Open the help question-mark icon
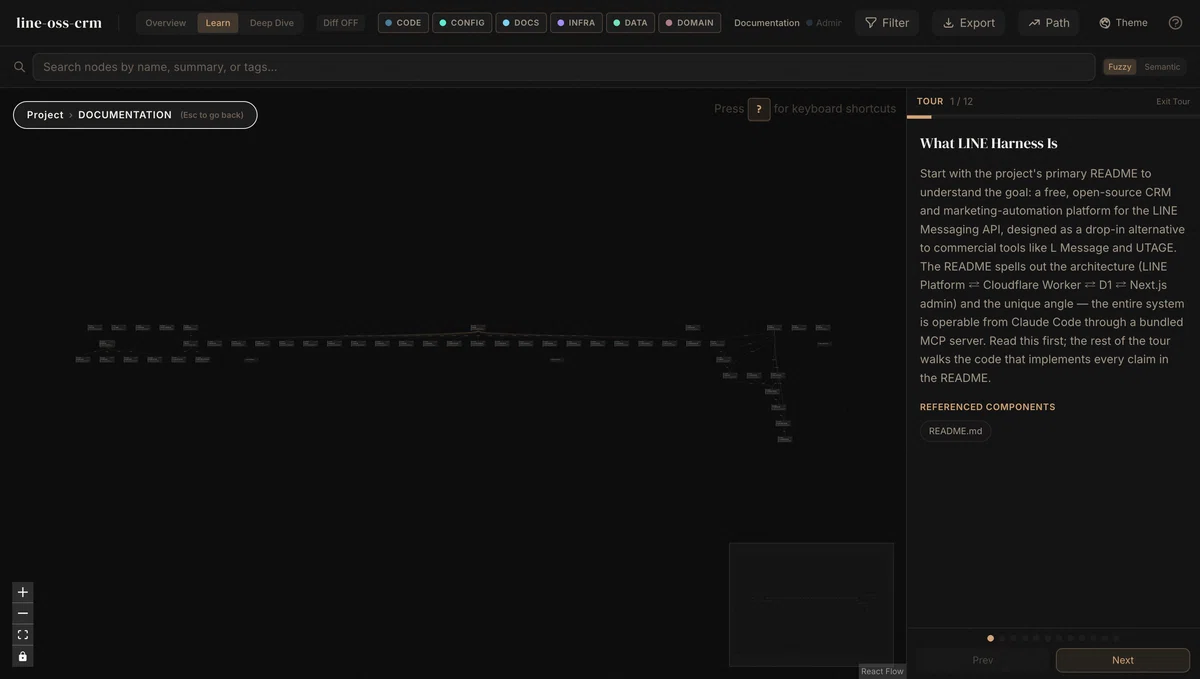Screen dimensions: 1200x679 coord(1176,23)
